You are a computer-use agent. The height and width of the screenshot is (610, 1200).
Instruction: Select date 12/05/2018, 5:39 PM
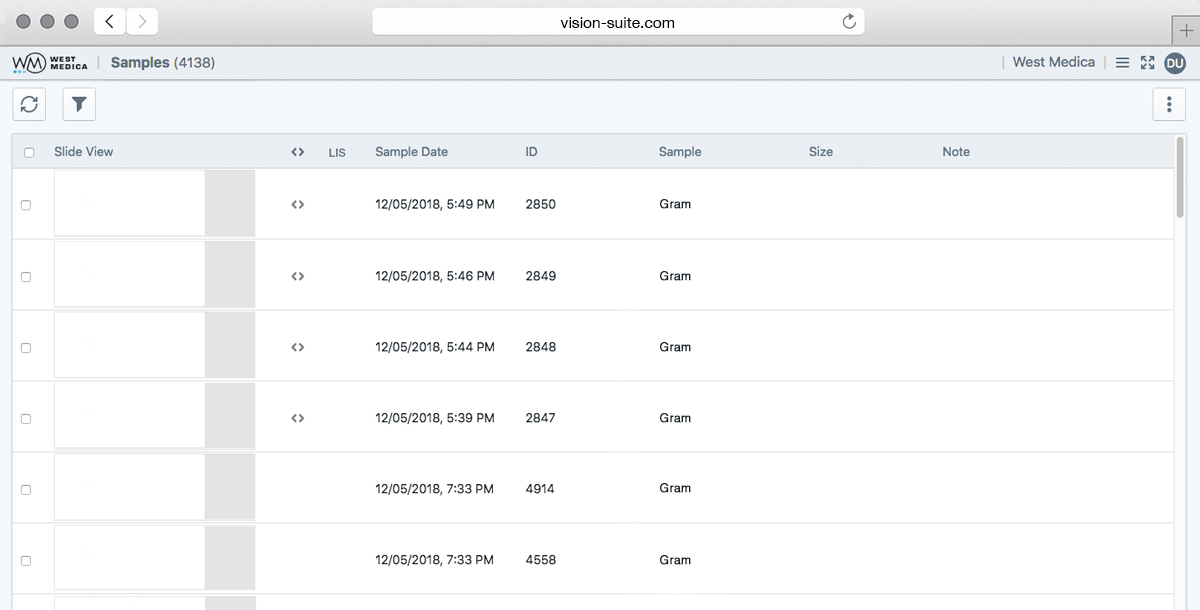pyautogui.click(x=435, y=418)
